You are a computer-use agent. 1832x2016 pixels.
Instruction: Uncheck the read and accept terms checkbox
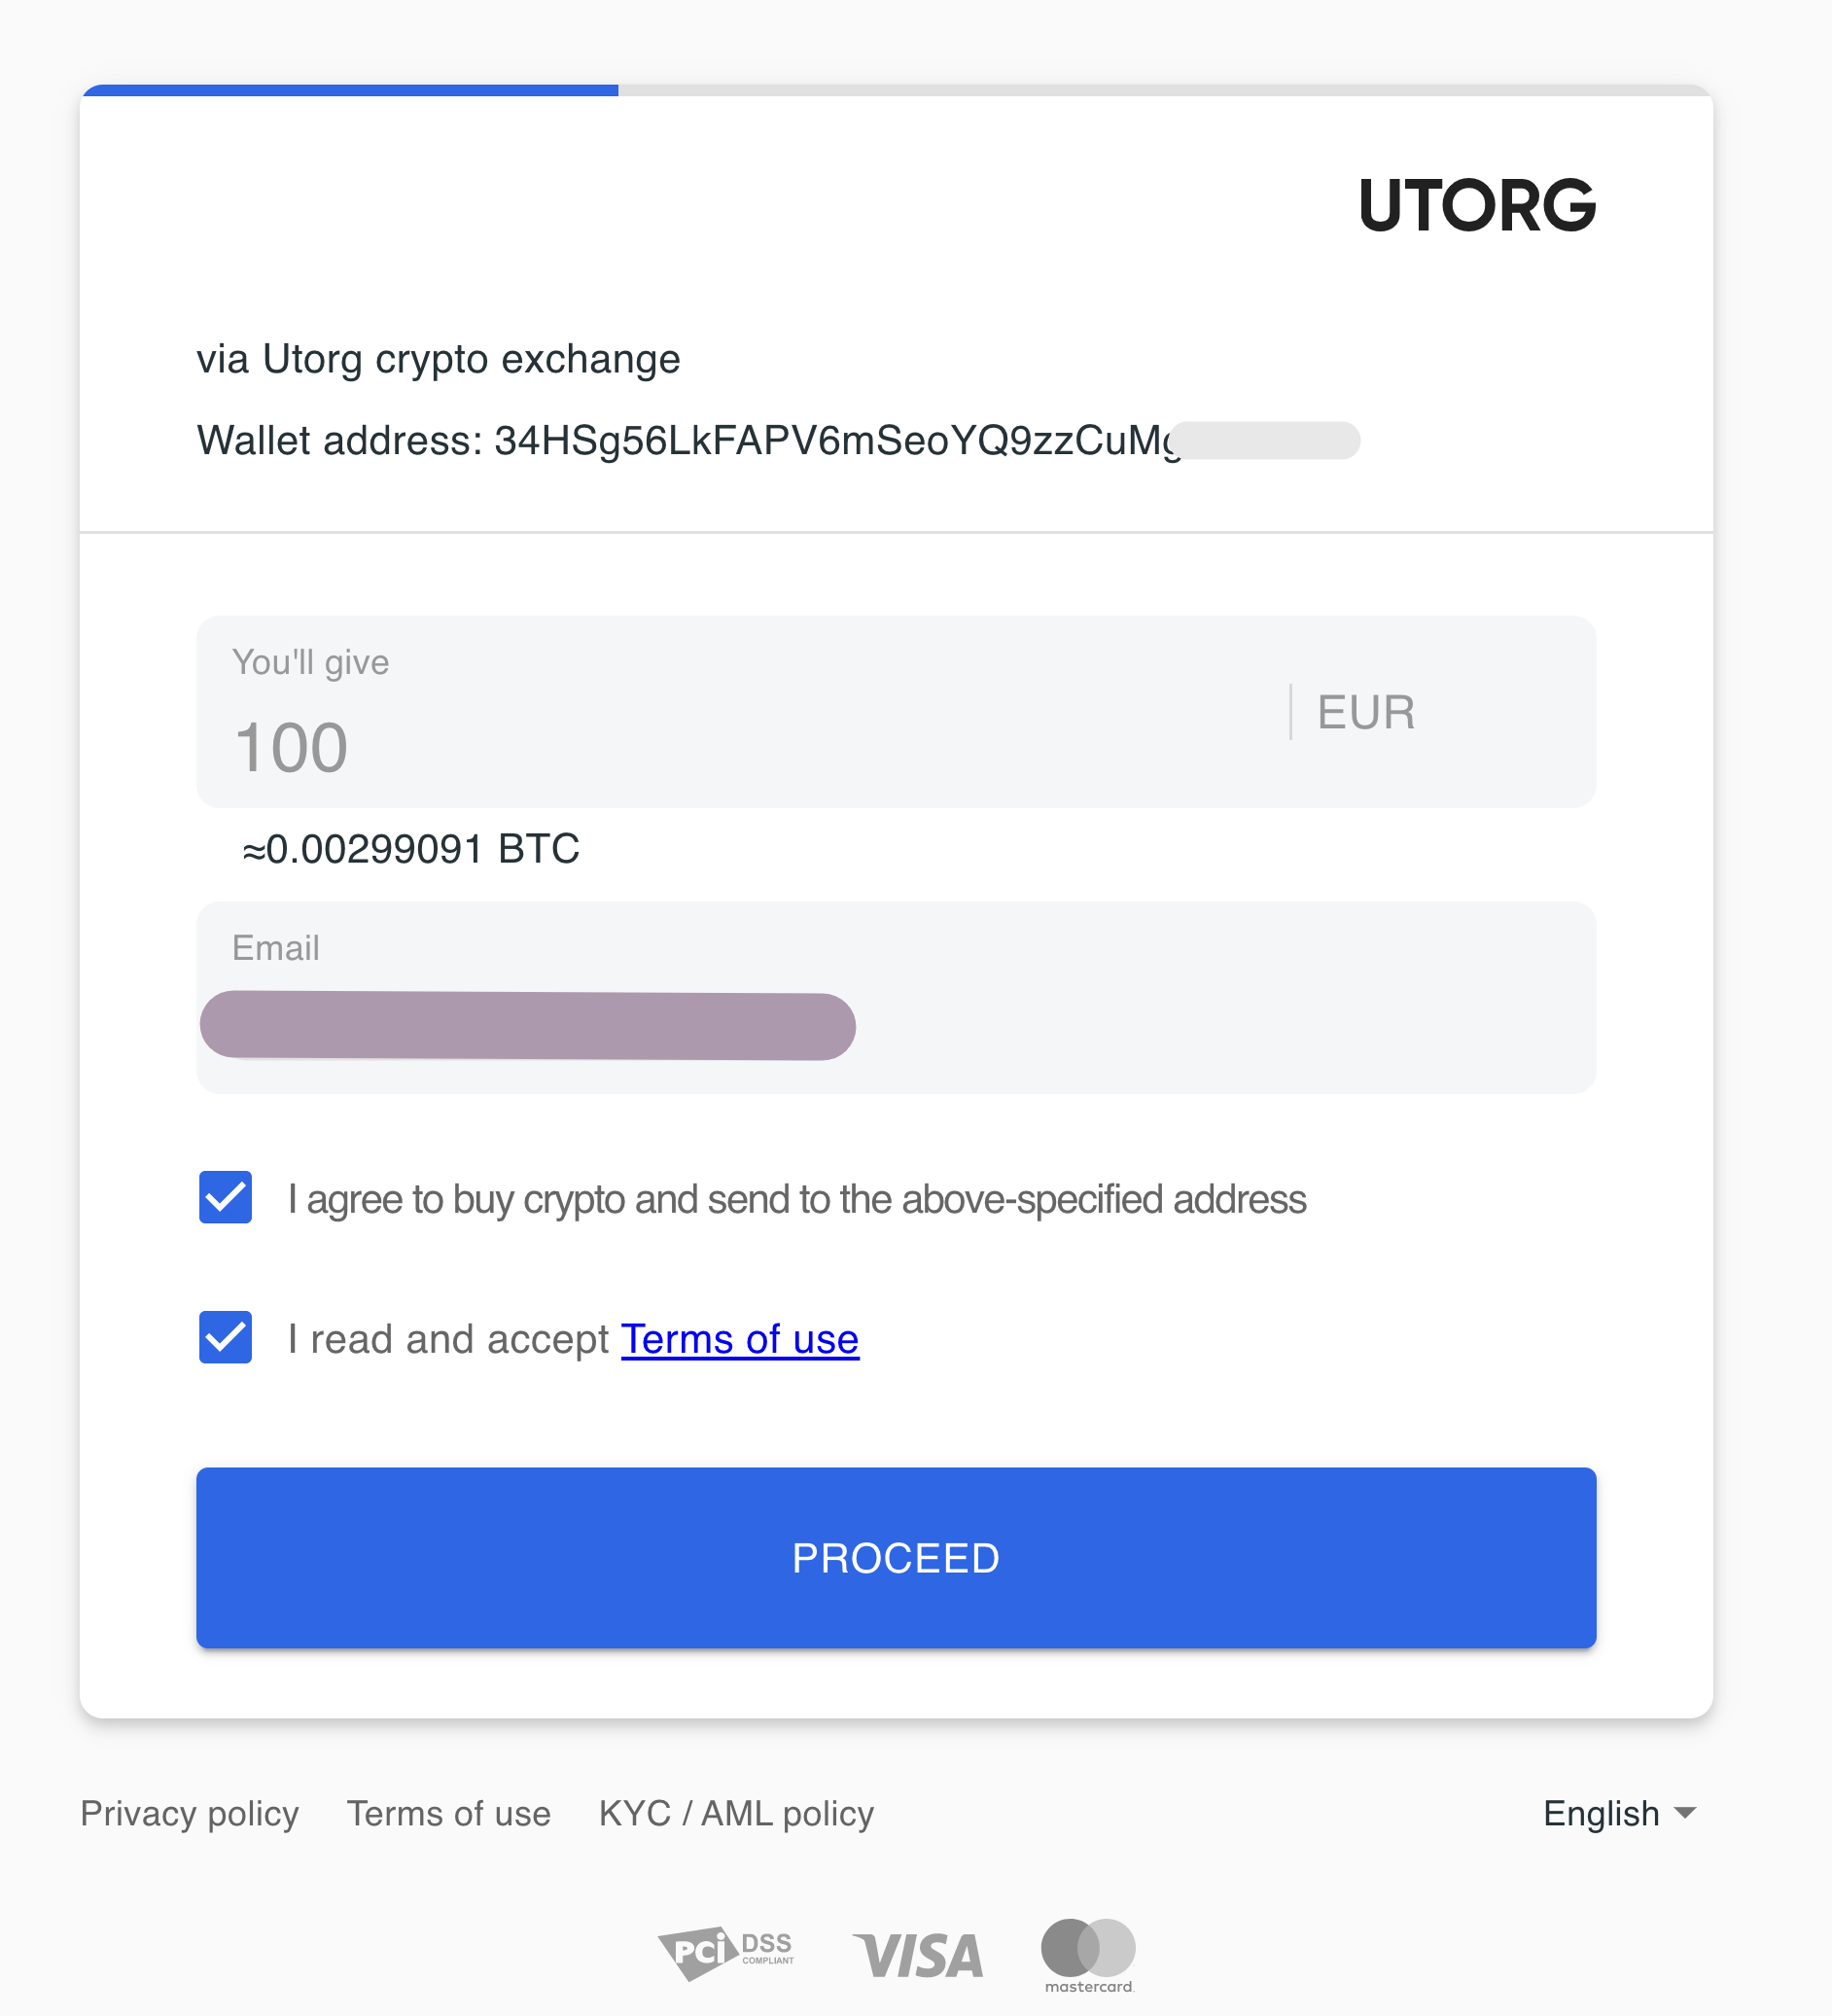coord(226,1337)
